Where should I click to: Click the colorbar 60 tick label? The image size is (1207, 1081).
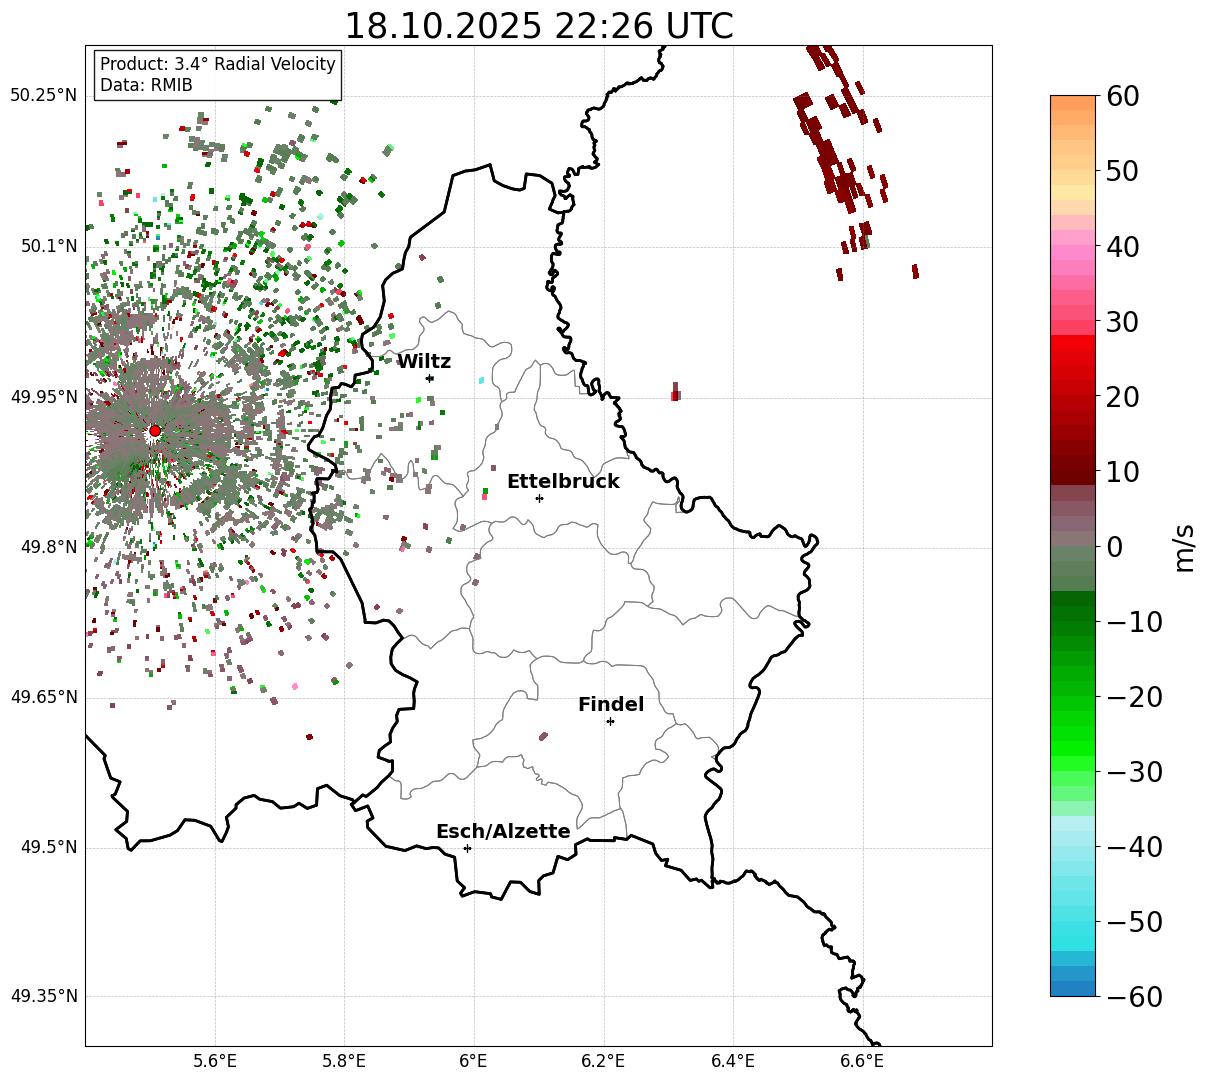point(1122,97)
